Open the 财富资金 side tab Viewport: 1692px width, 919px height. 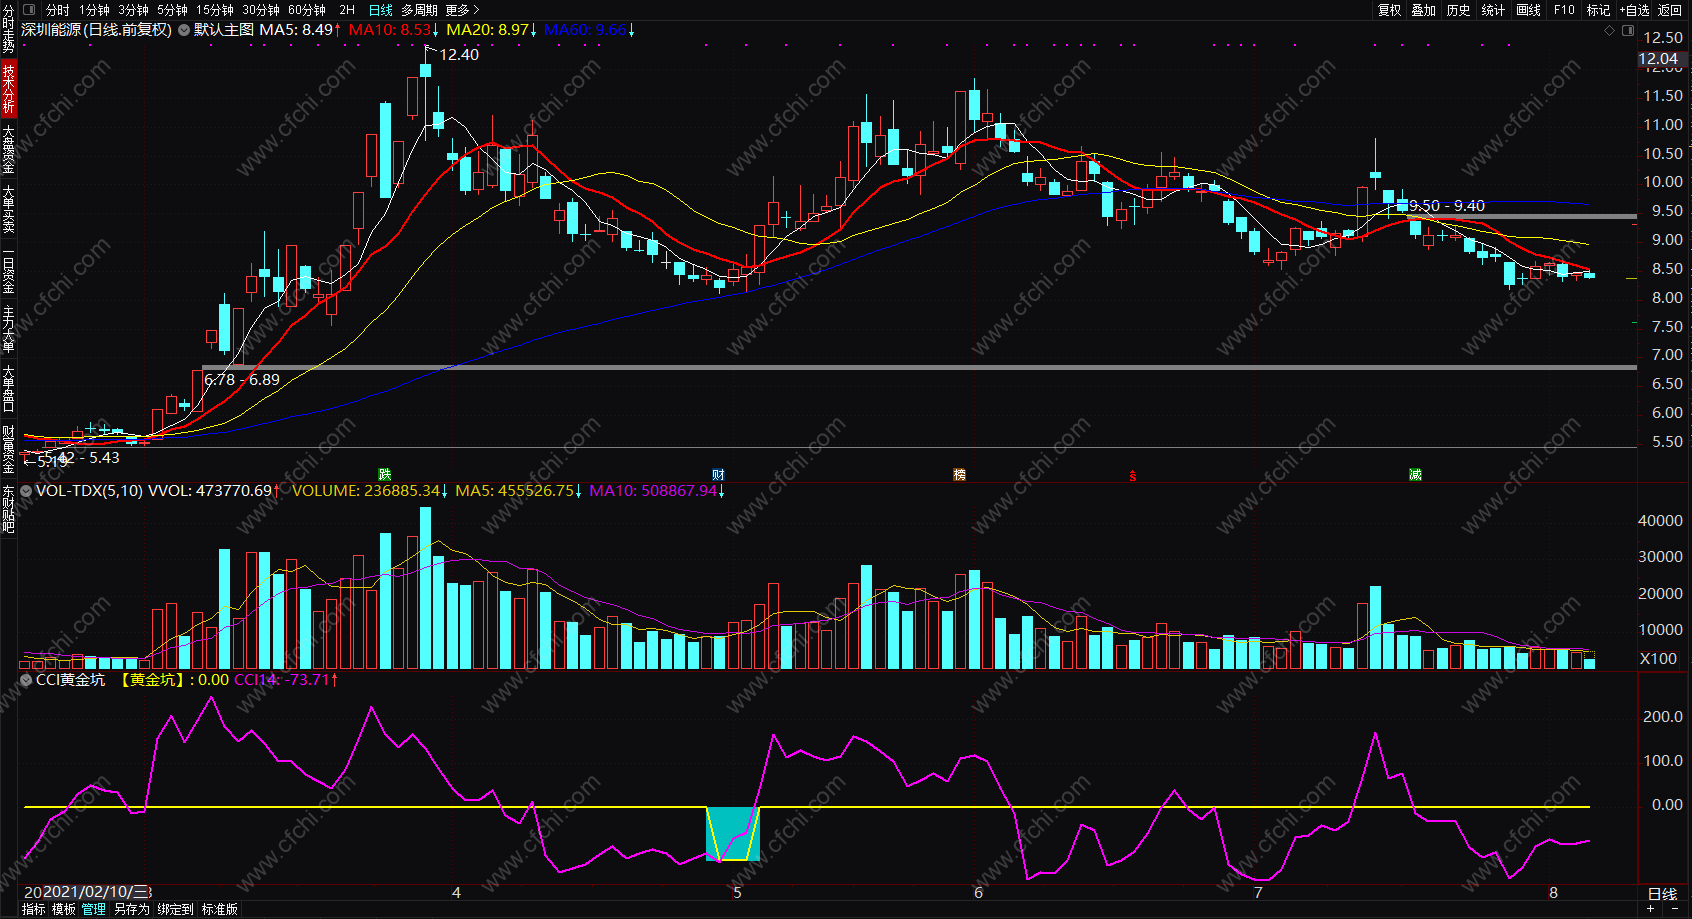(x=8, y=449)
